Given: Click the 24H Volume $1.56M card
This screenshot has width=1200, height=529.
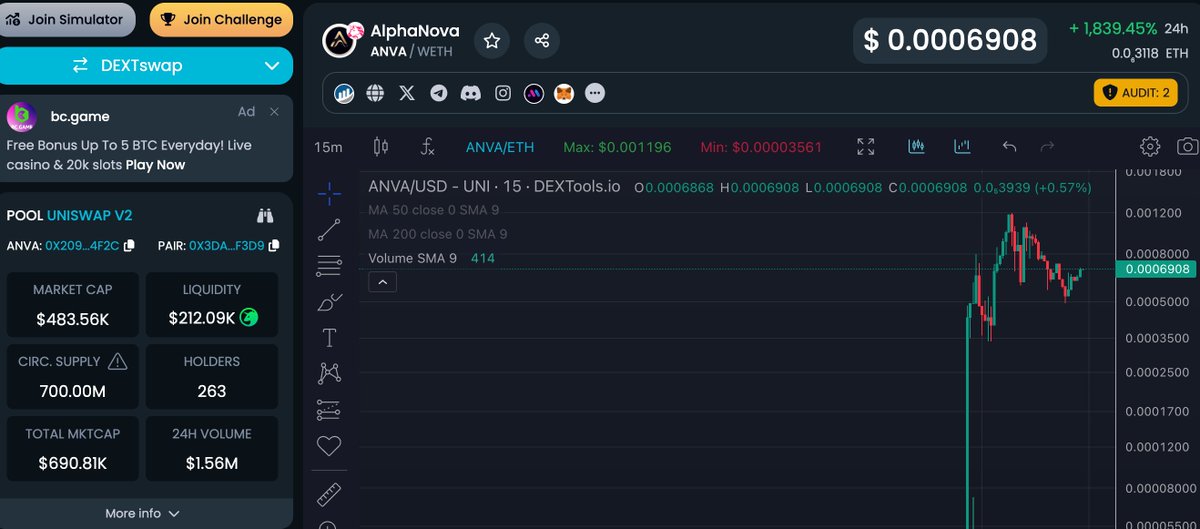Looking at the screenshot, I should (212, 449).
